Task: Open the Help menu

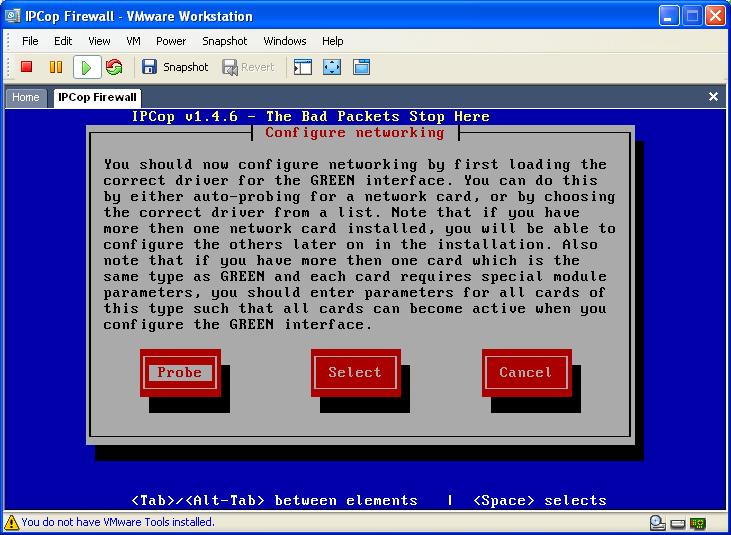Action: tap(332, 41)
